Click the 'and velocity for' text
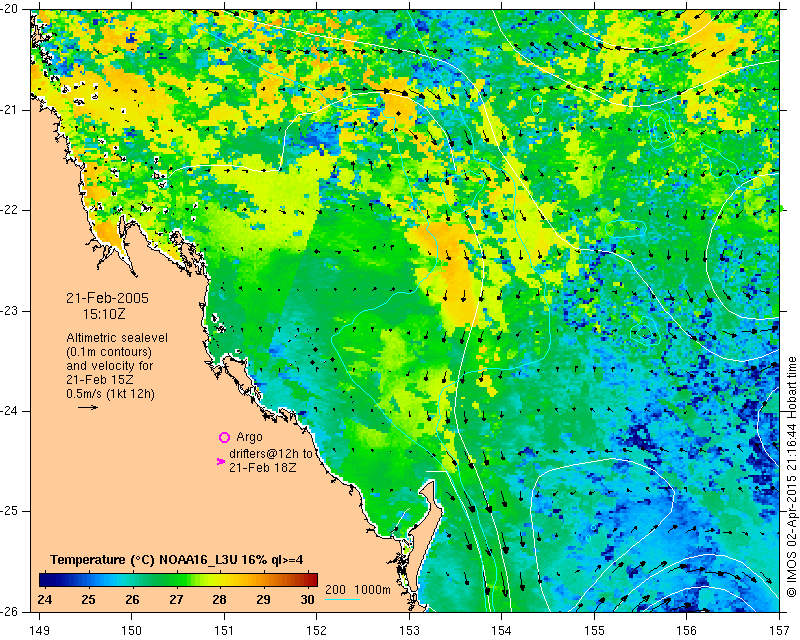 [x=110, y=366]
